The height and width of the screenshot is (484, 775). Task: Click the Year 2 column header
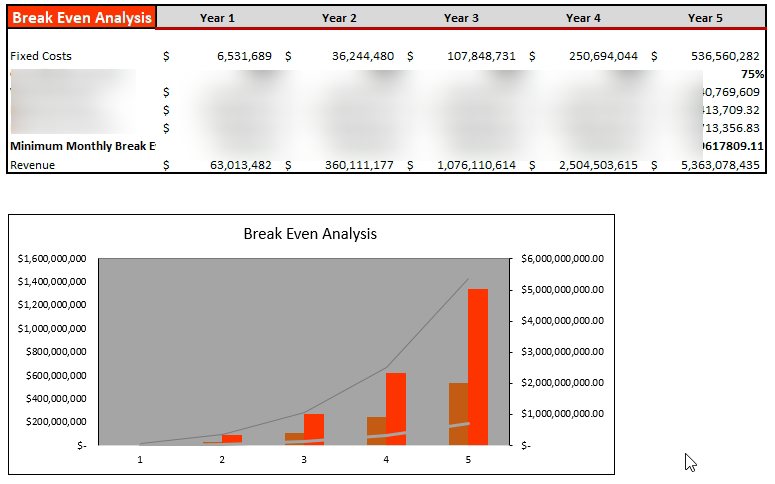point(339,18)
